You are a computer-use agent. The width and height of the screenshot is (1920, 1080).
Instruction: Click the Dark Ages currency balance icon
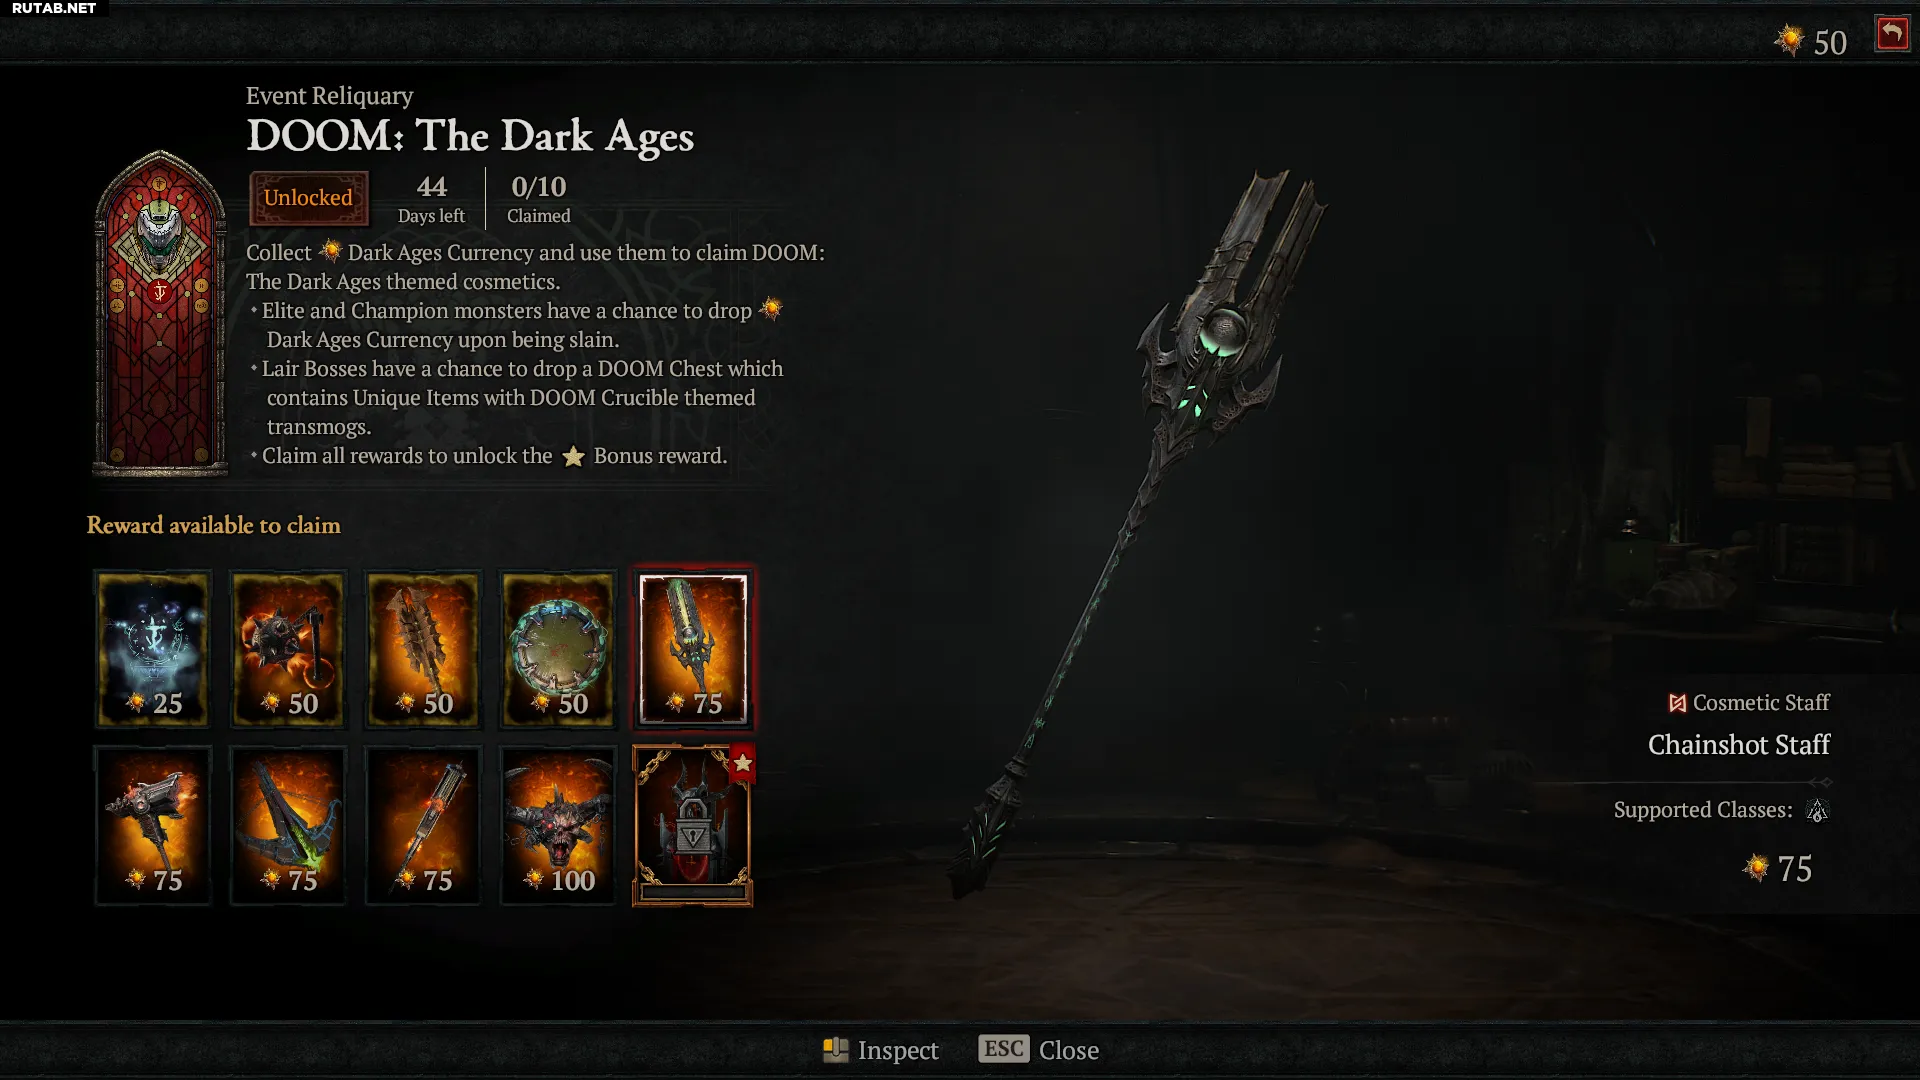point(1788,41)
